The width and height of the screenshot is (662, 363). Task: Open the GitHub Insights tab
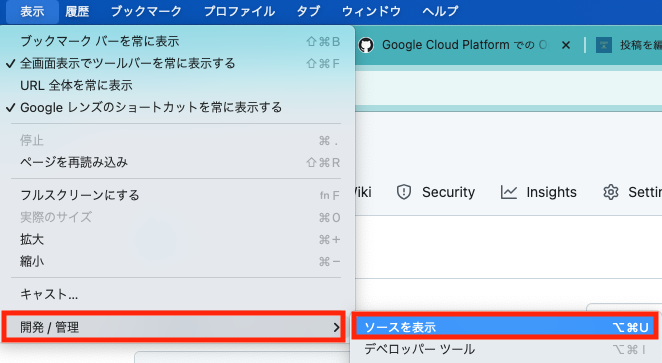(538, 192)
